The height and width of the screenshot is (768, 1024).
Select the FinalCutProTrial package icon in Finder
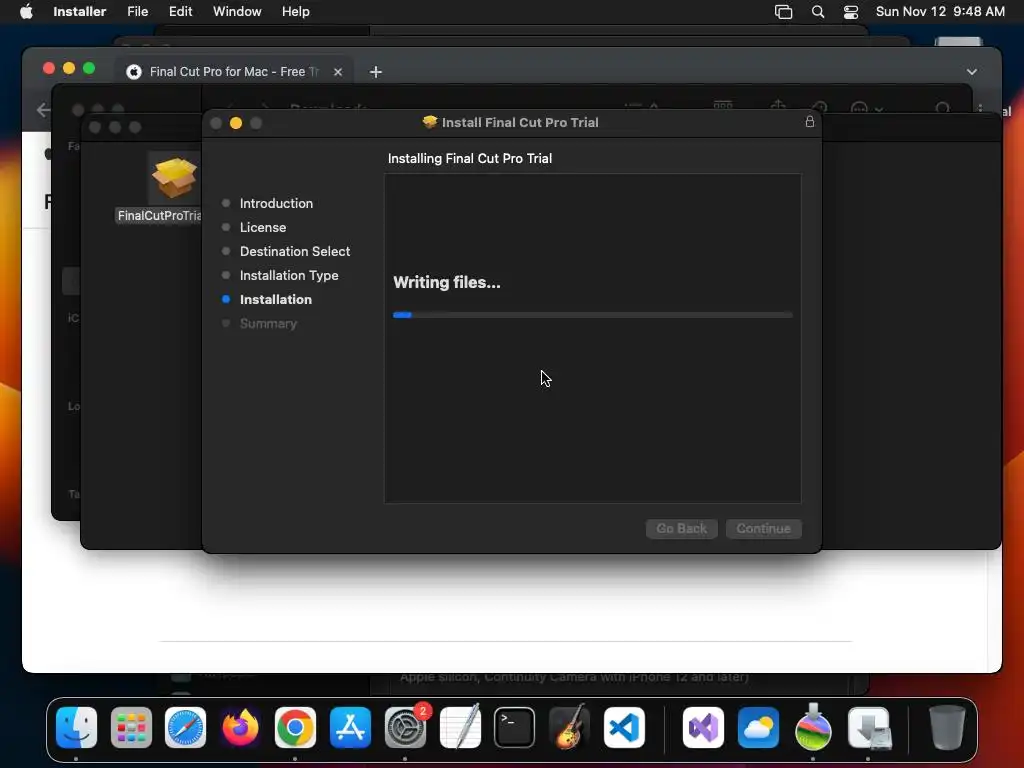click(x=173, y=178)
